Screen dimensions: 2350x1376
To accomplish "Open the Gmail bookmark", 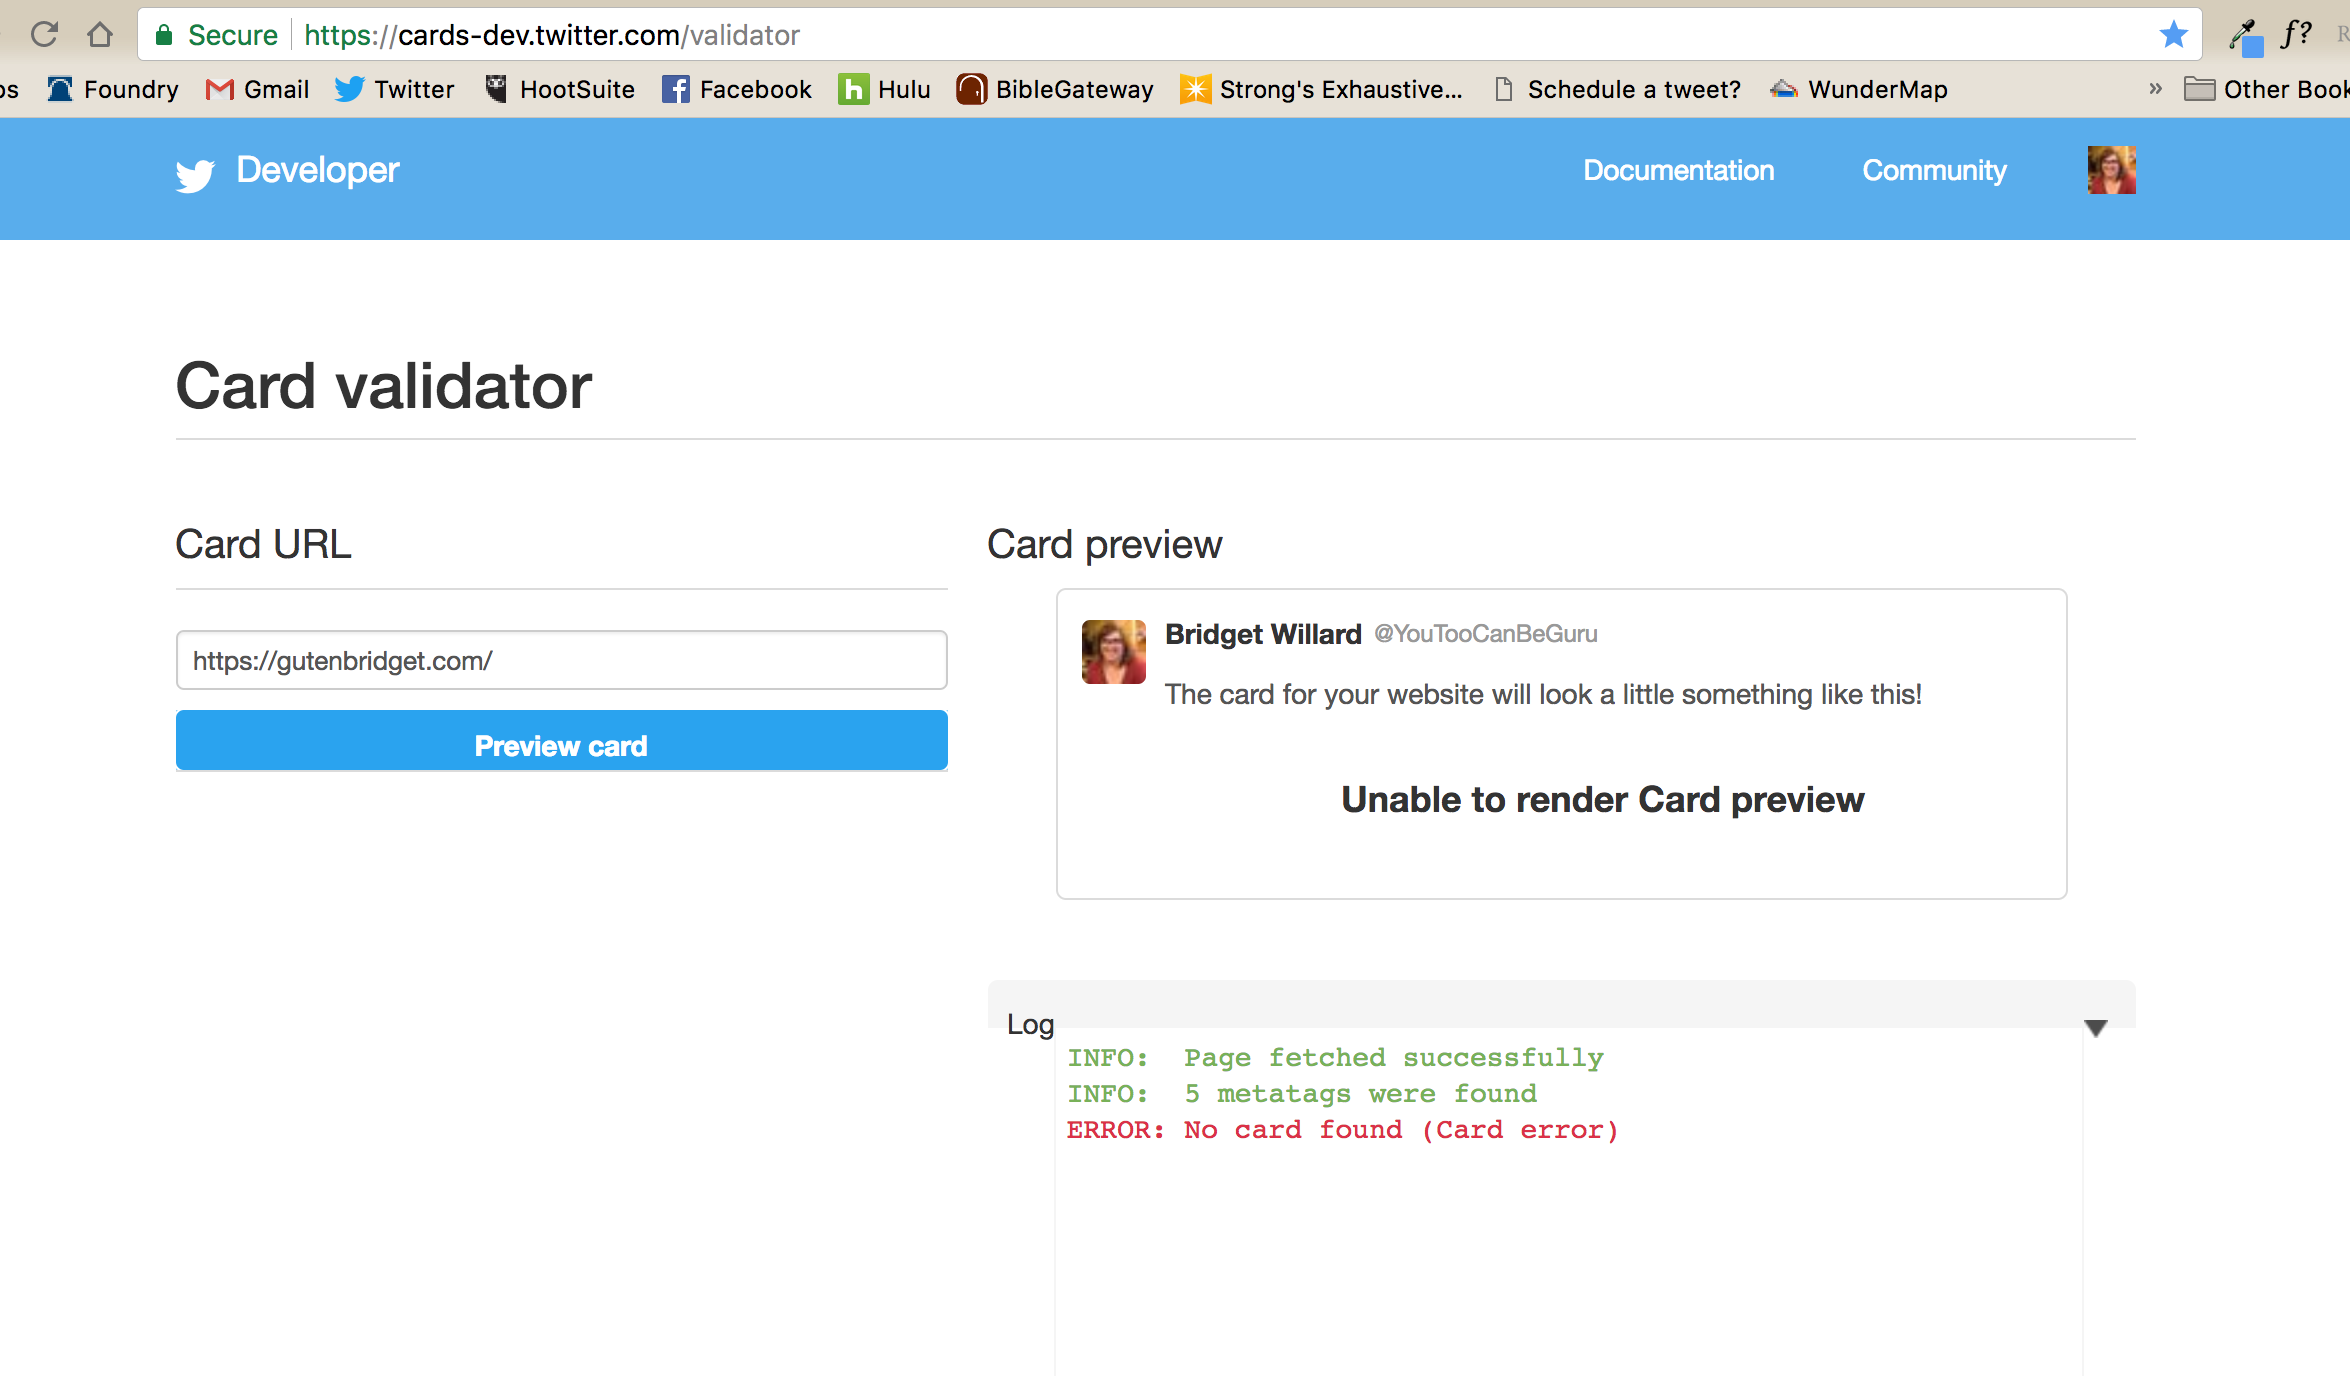I will pos(258,90).
